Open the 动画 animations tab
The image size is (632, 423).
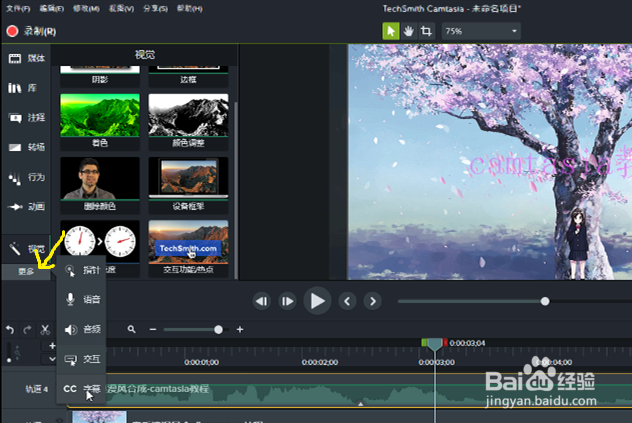click(x=27, y=207)
